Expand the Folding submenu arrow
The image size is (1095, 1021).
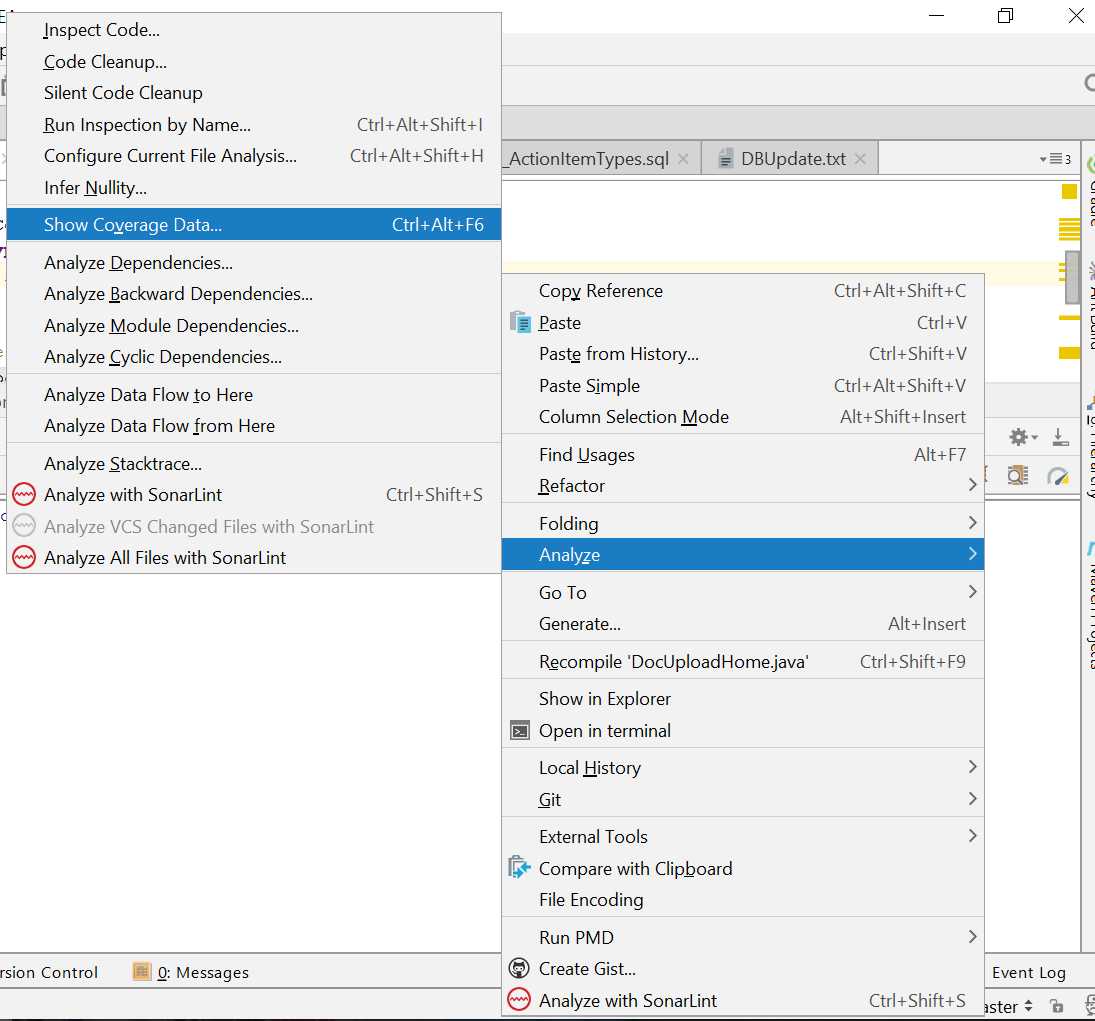[972, 522]
